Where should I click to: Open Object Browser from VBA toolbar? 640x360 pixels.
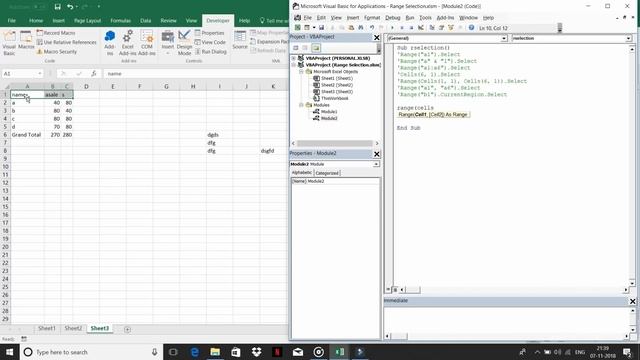click(x=451, y=27)
